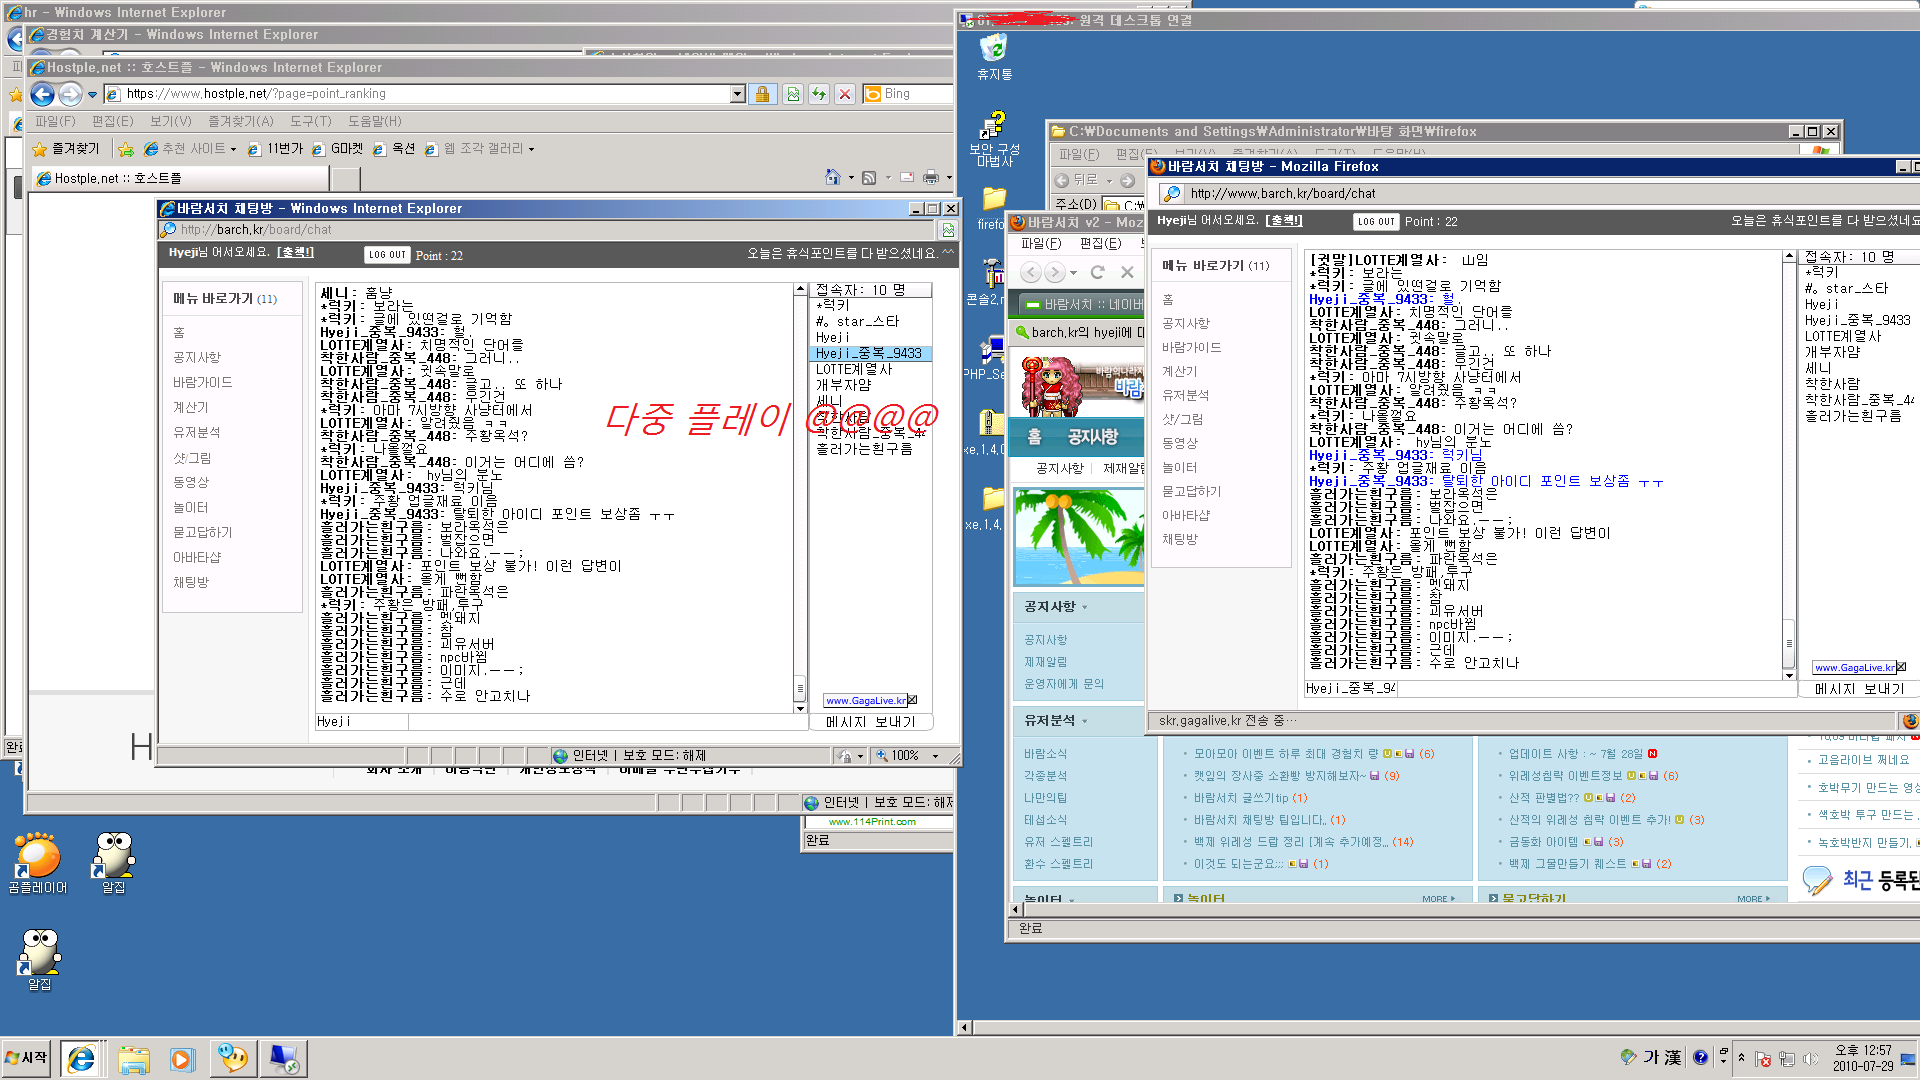
Task: Mute sound via the system tray speaker icon
Action: click(x=1811, y=1057)
